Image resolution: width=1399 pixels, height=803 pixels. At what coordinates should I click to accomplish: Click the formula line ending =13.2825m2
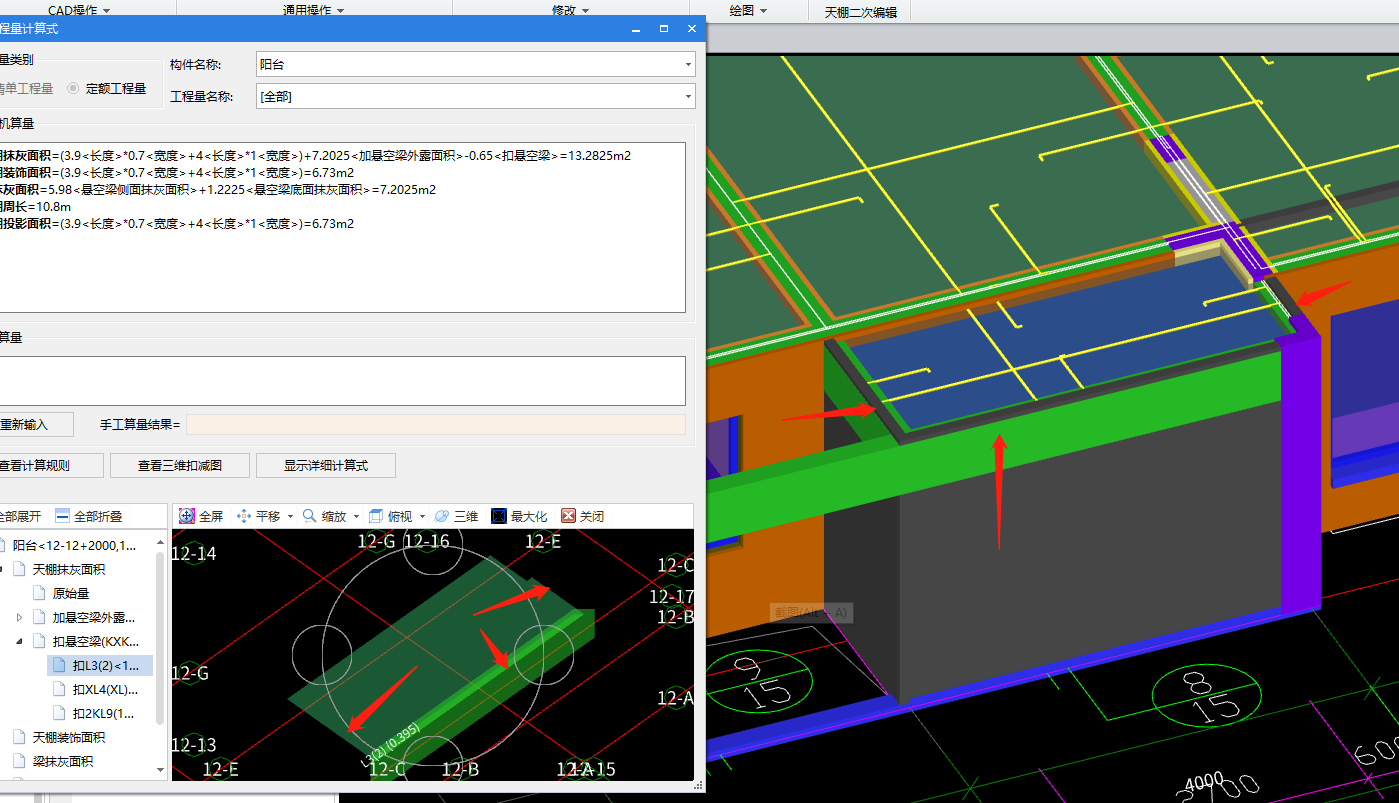pyautogui.click(x=315, y=156)
